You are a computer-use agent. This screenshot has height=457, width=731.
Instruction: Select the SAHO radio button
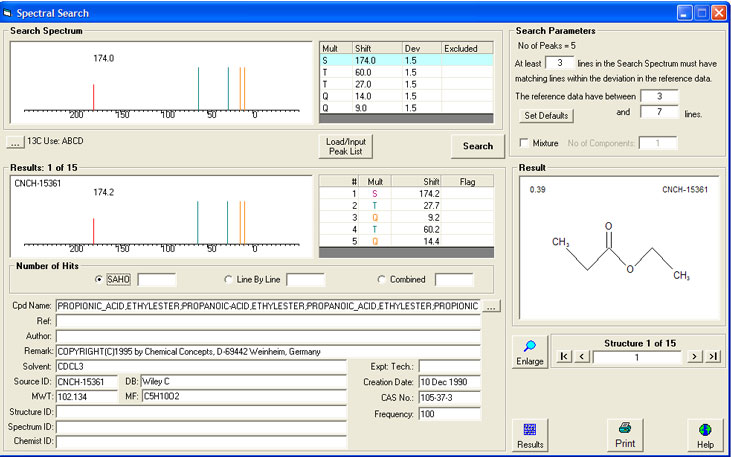pos(98,279)
